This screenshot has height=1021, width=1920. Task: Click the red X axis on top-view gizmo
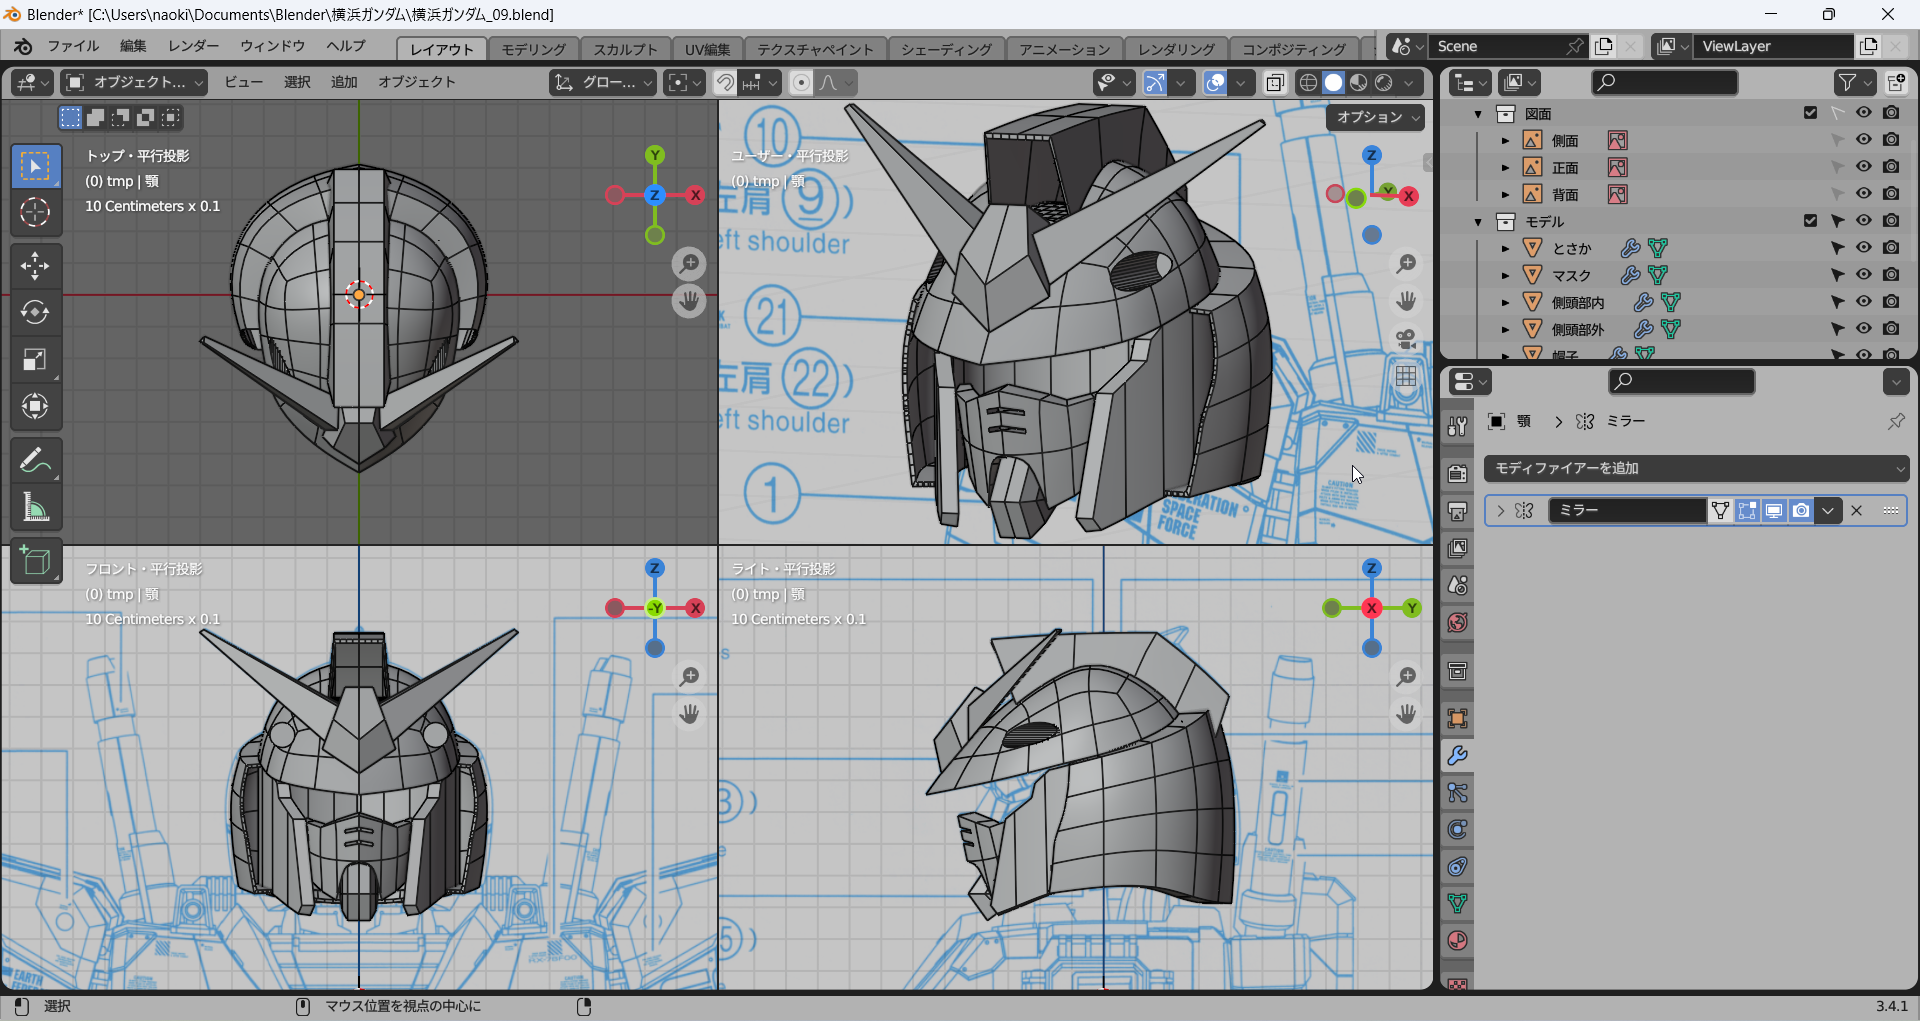coord(695,195)
